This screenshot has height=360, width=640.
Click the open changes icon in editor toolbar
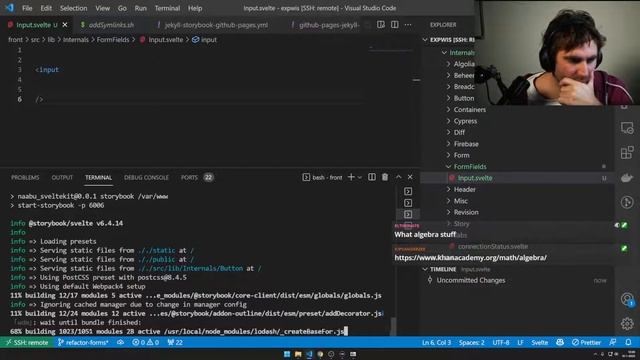[x=381, y=24]
